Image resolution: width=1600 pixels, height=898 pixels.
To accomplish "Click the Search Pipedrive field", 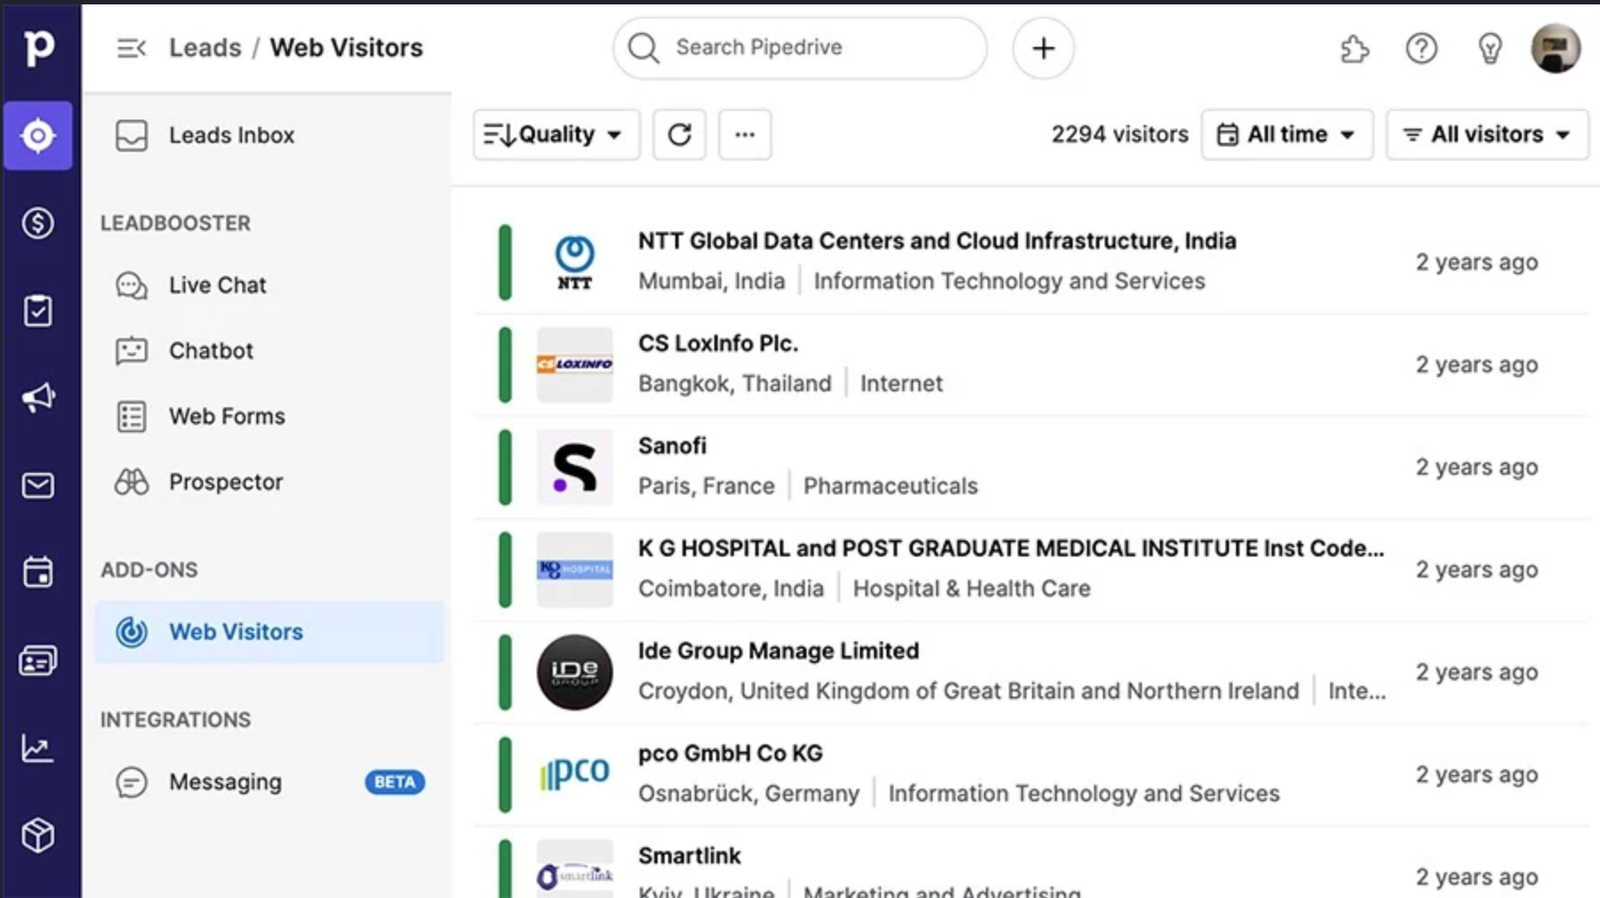I will pyautogui.click(x=800, y=48).
